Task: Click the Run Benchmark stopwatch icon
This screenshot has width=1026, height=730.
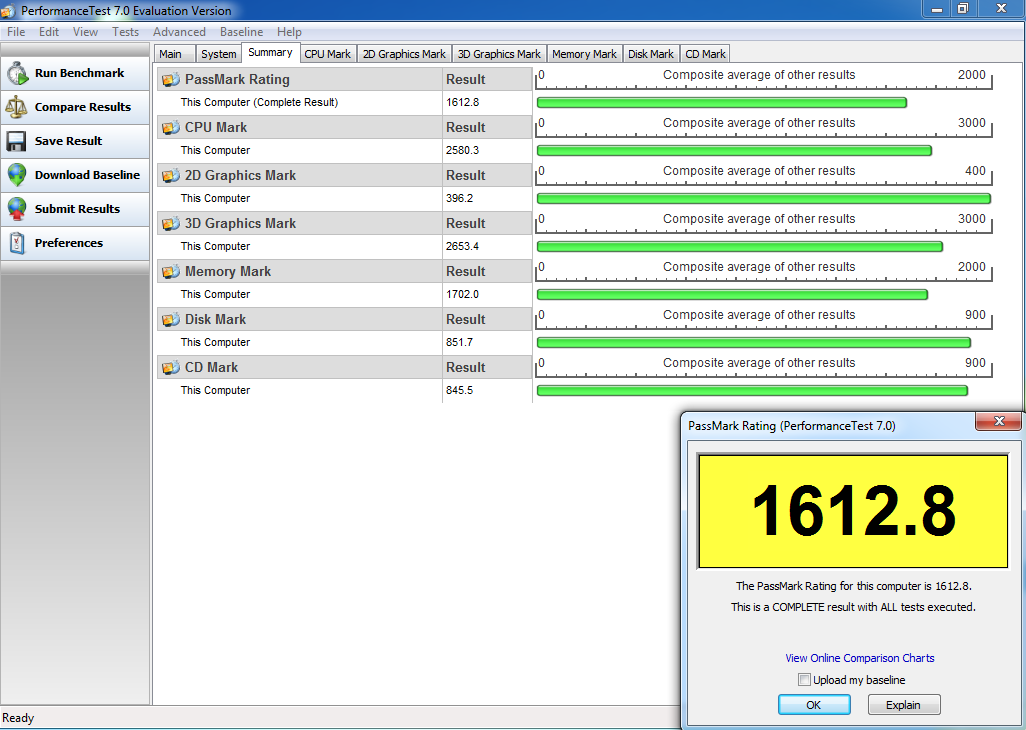Action: click(x=17, y=73)
